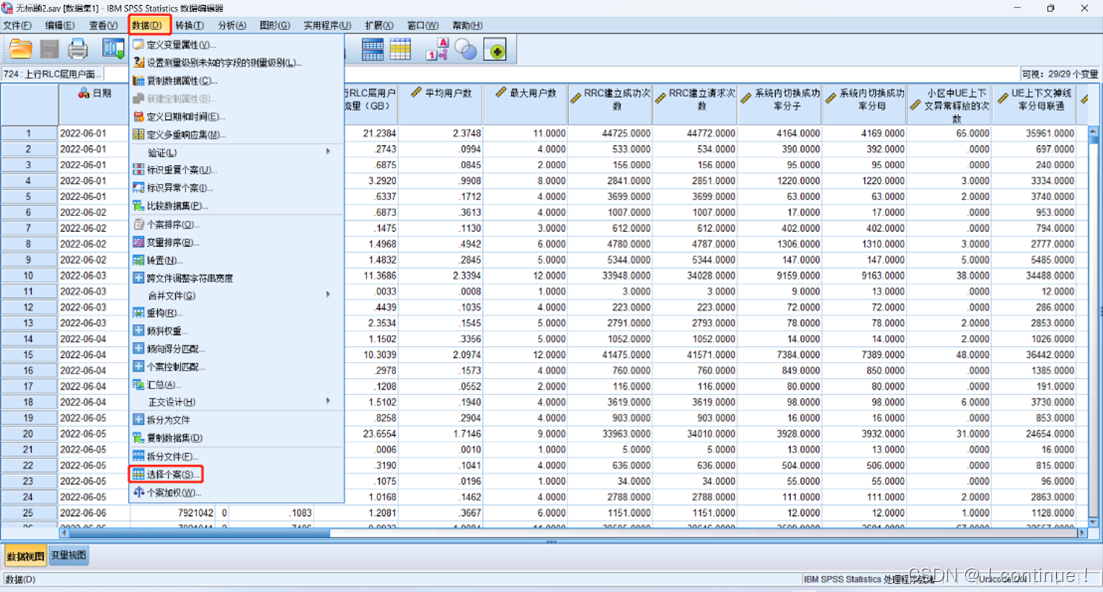Image resolution: width=1103 pixels, height=592 pixels.
Task: Click cell value 35961.0000
Action: point(1034,133)
